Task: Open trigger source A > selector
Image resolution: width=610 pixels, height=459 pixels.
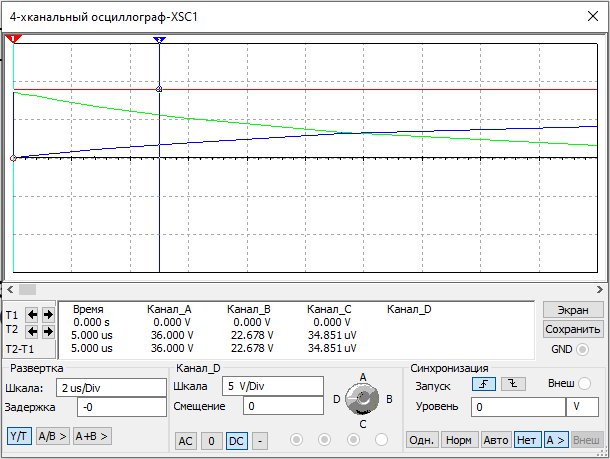Action: tap(556, 440)
